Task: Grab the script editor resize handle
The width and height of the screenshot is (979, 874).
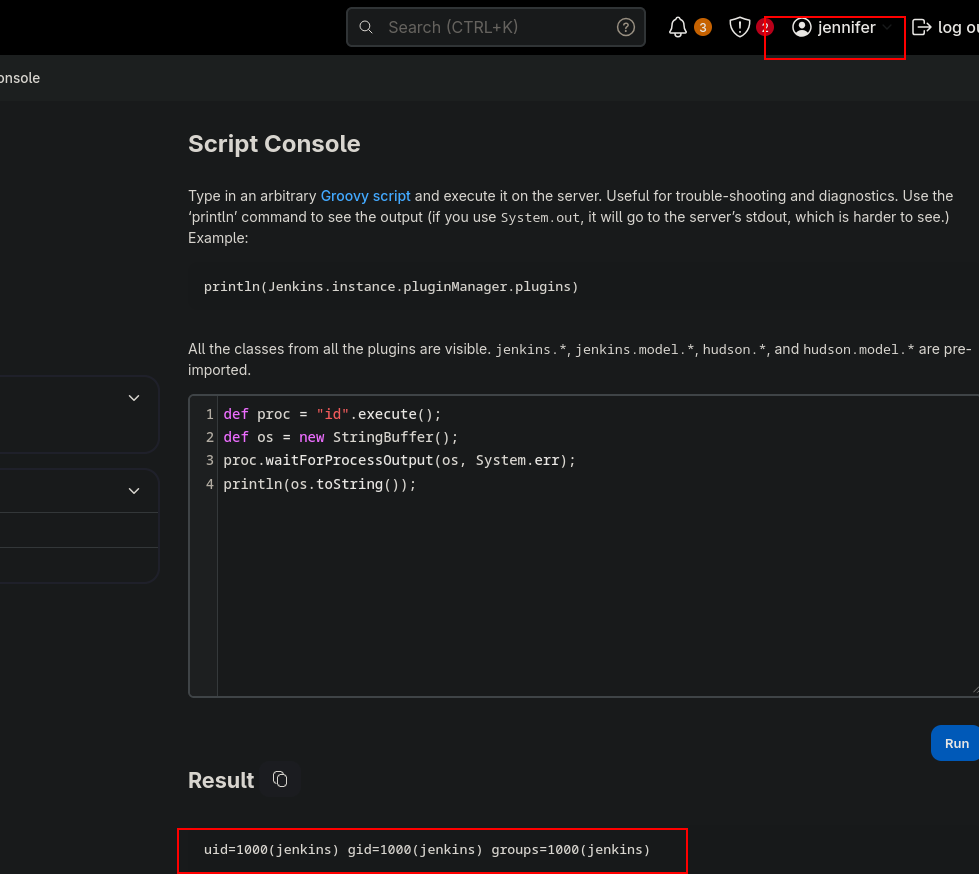Action: pyautogui.click(x=974, y=690)
